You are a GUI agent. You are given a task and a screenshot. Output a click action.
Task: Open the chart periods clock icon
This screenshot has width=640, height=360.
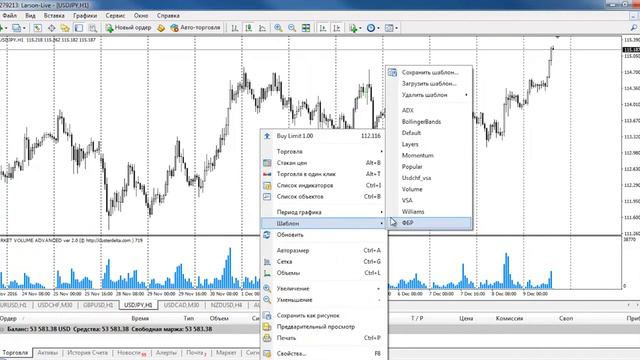click(371, 28)
